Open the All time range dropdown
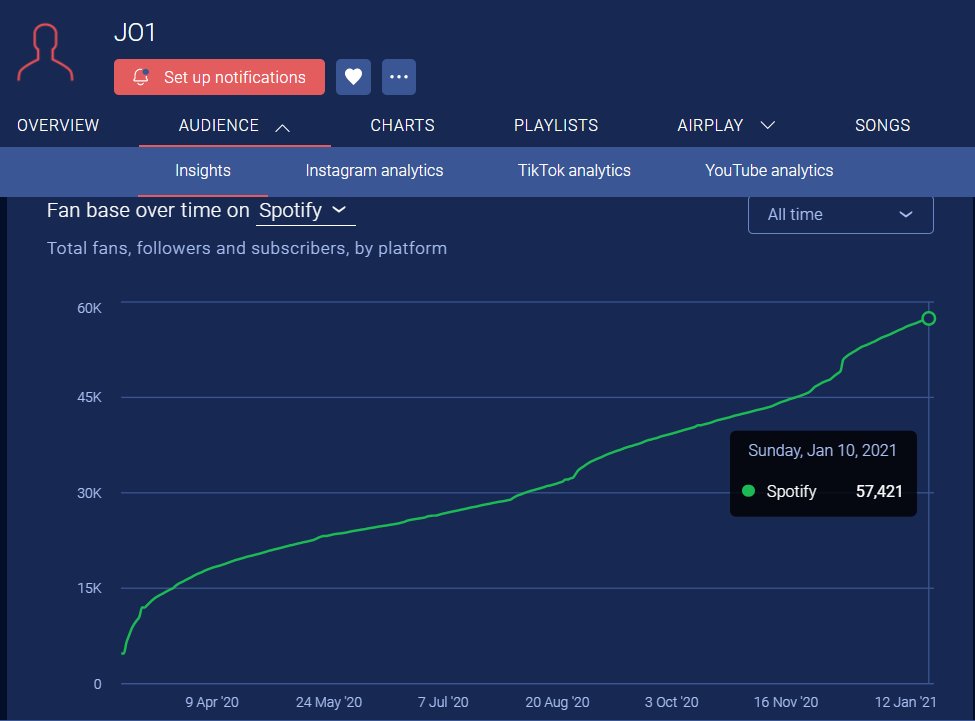 [841, 214]
